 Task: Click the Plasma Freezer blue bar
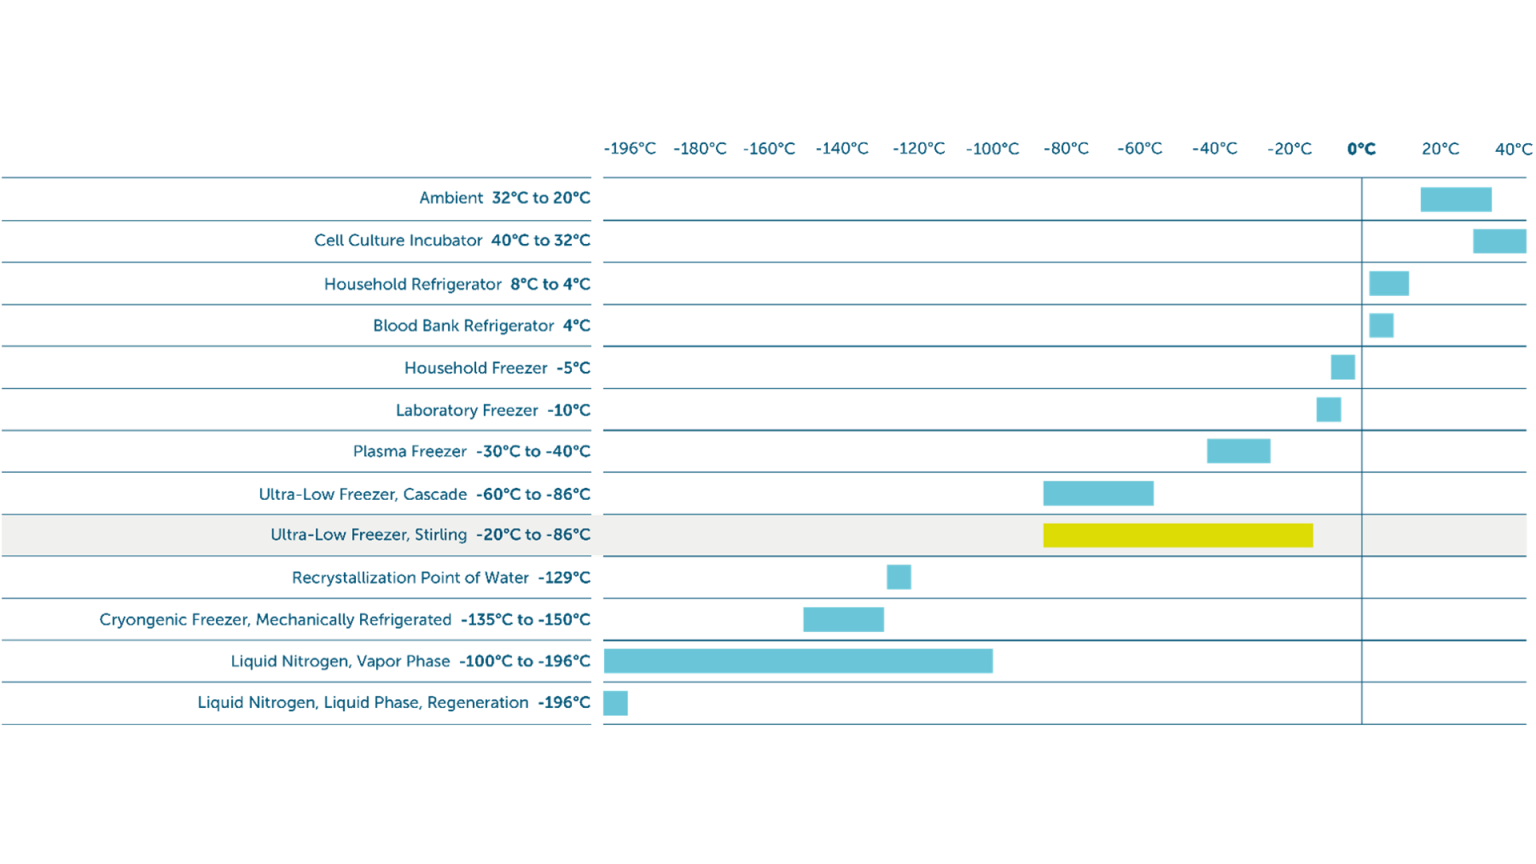(1238, 451)
